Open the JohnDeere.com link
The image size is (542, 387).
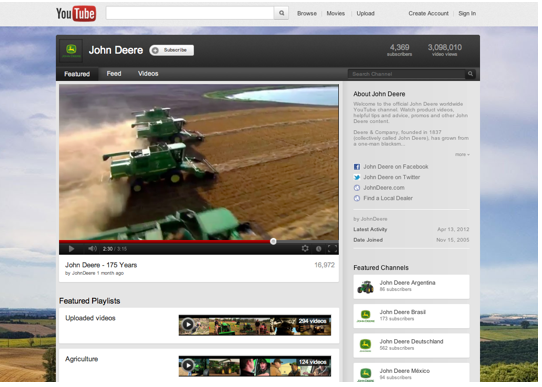[x=384, y=188]
